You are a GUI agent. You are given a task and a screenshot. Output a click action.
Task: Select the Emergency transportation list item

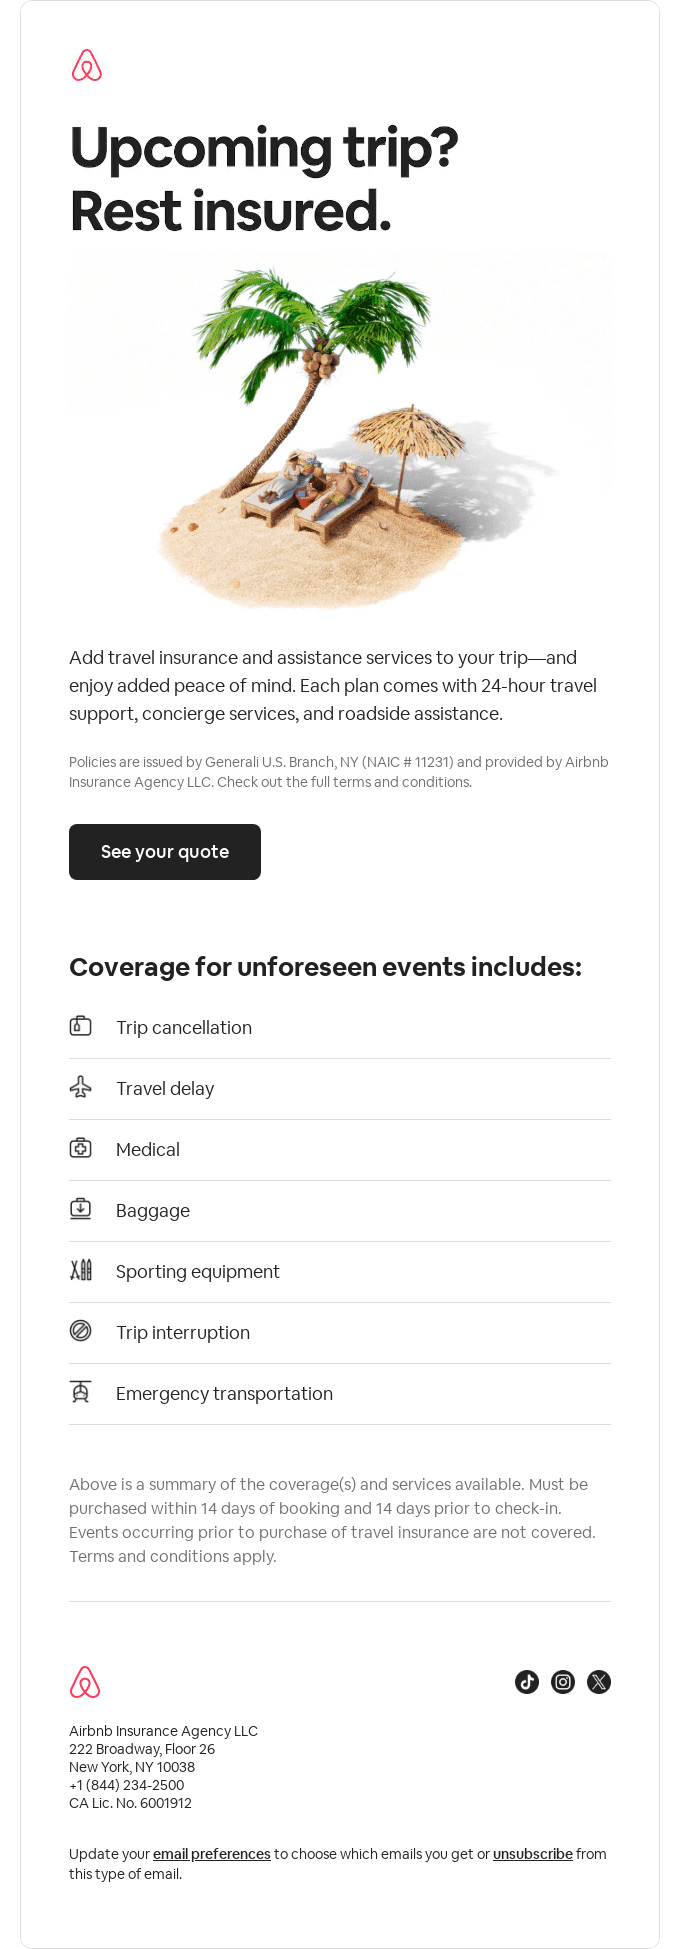click(x=340, y=1394)
